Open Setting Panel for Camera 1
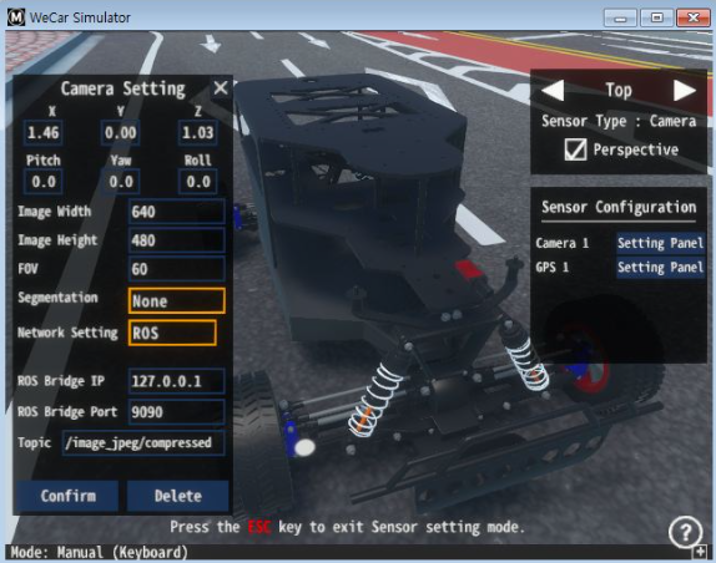The height and width of the screenshot is (563, 716). pyautogui.click(x=660, y=243)
